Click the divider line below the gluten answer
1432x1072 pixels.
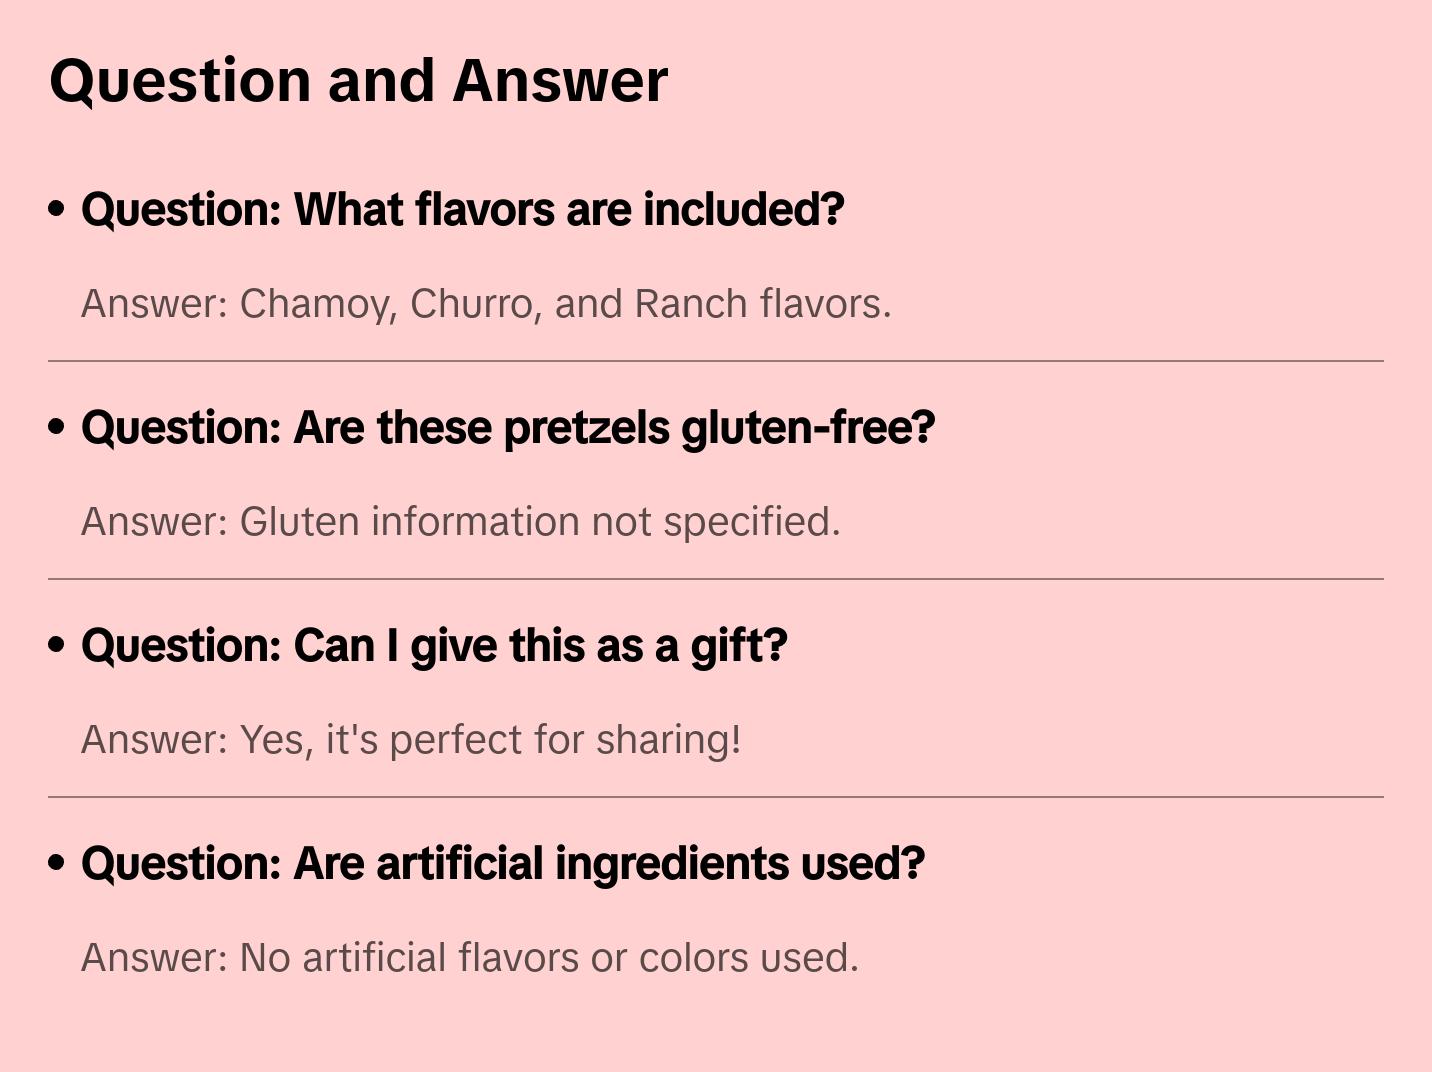click(x=716, y=579)
